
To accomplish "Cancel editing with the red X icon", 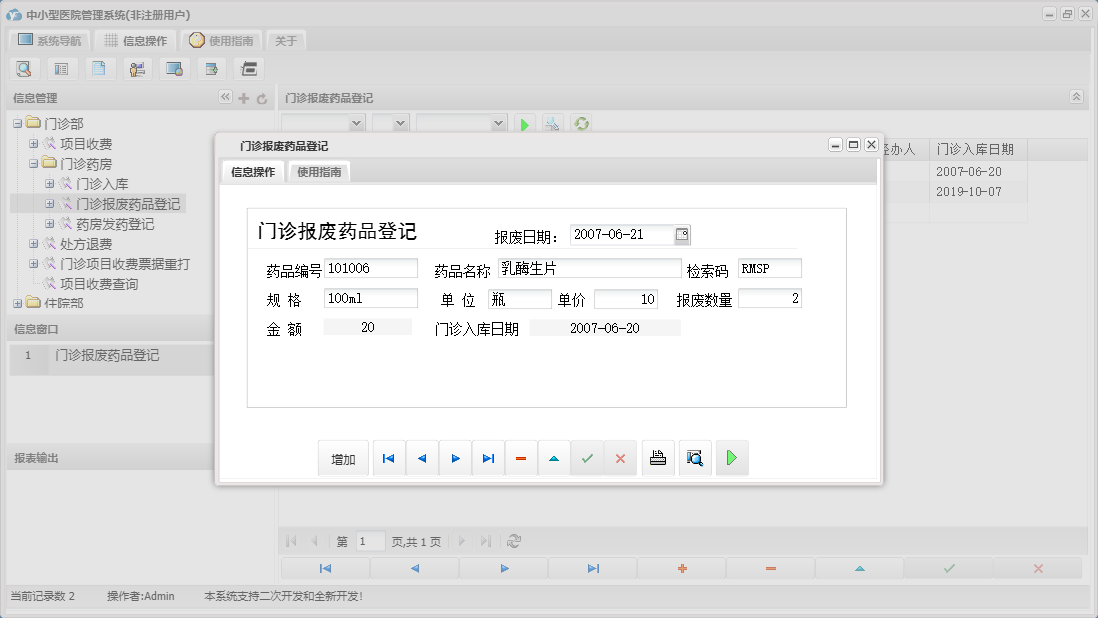I will pyautogui.click(x=620, y=457).
